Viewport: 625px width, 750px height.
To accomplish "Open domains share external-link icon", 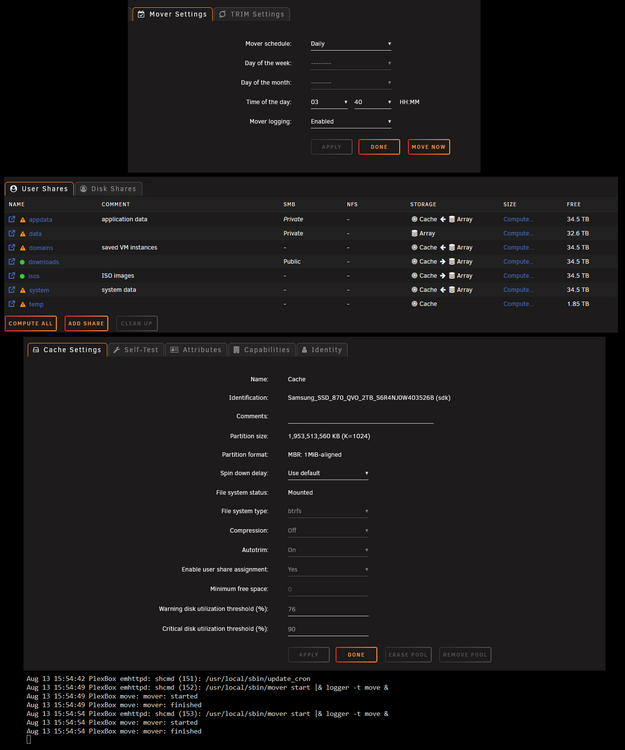I will tap(12, 247).
